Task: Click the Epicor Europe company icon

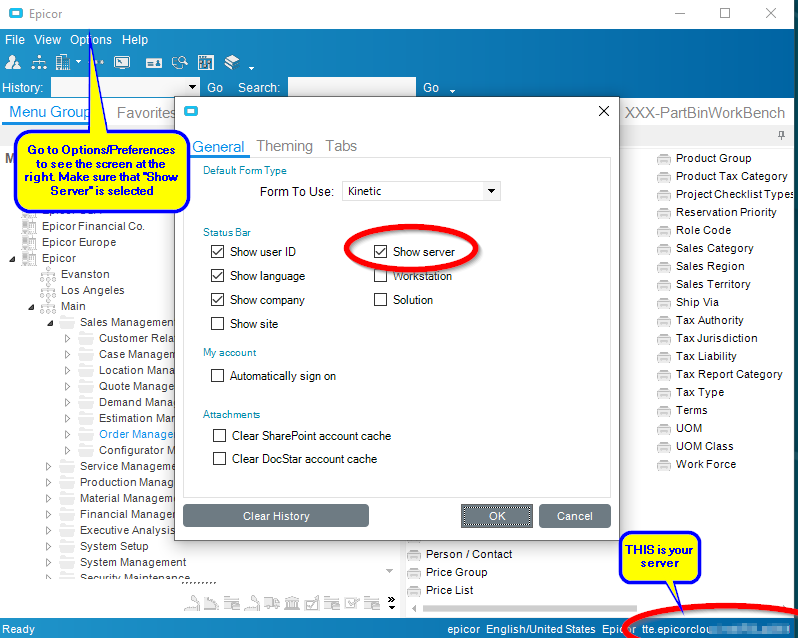Action: (x=29, y=243)
